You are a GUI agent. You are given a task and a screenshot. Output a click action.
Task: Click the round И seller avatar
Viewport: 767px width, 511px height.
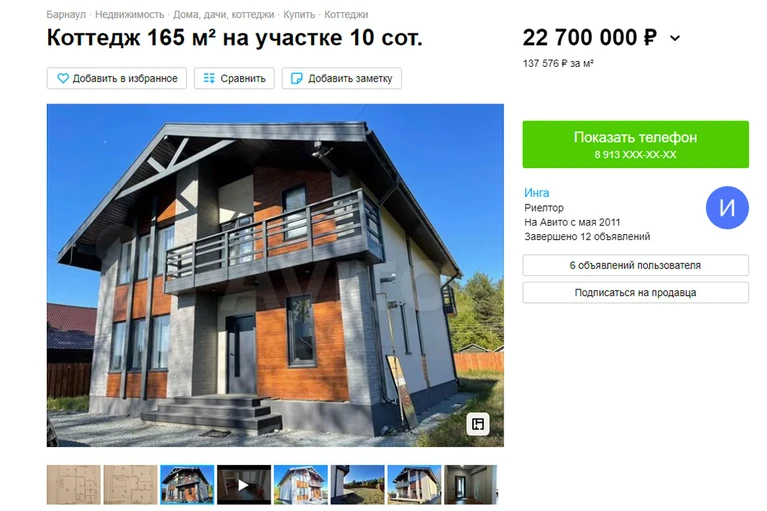[x=727, y=207]
